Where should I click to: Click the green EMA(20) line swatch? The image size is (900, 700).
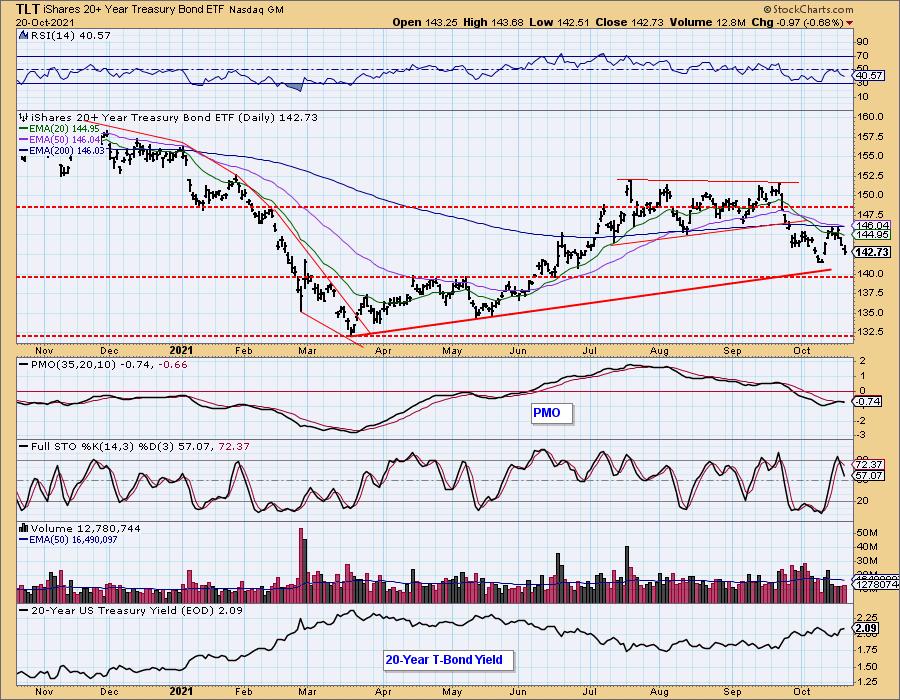(x=24, y=129)
